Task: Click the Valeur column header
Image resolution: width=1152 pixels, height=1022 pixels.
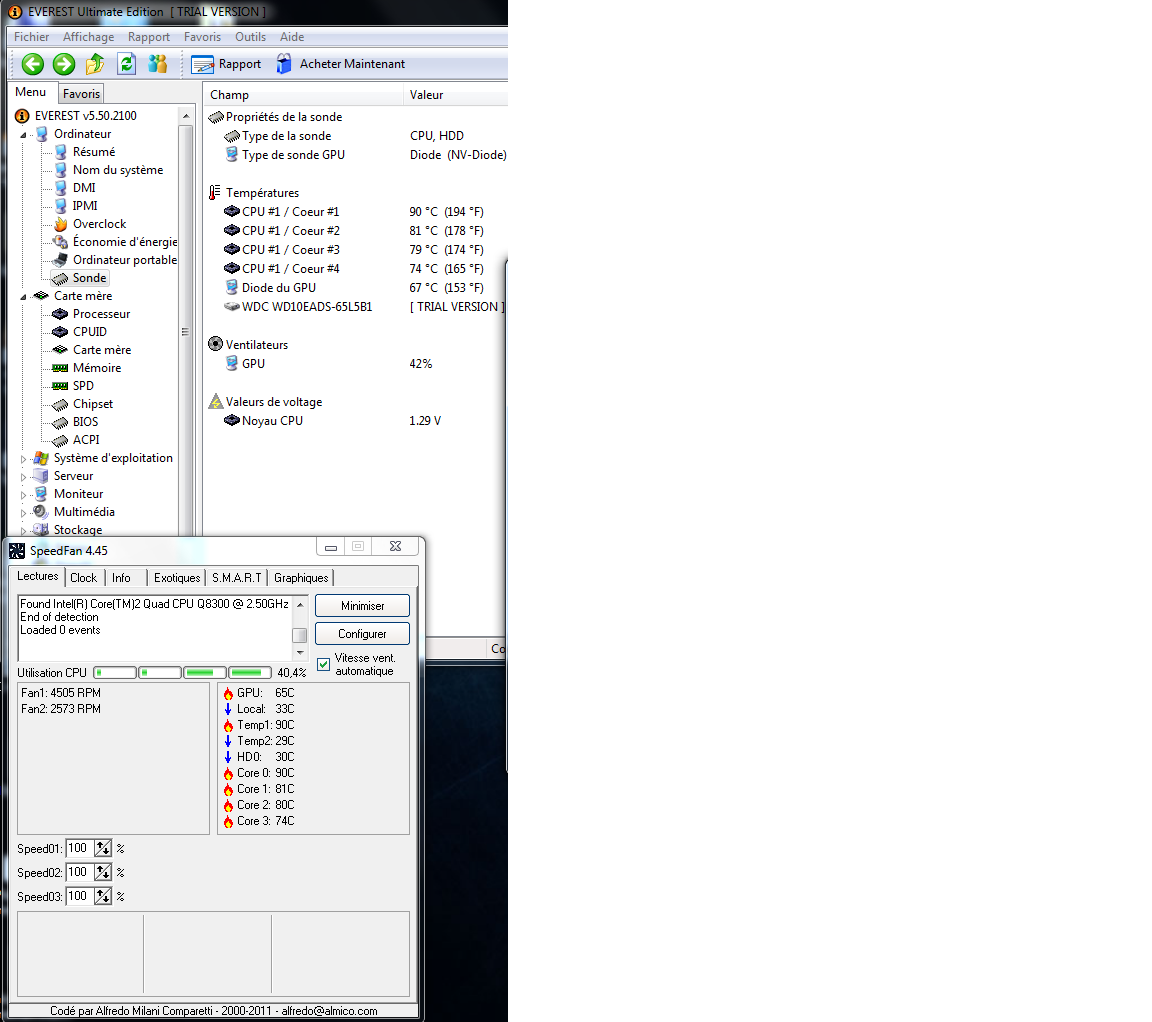Action: coord(456,95)
